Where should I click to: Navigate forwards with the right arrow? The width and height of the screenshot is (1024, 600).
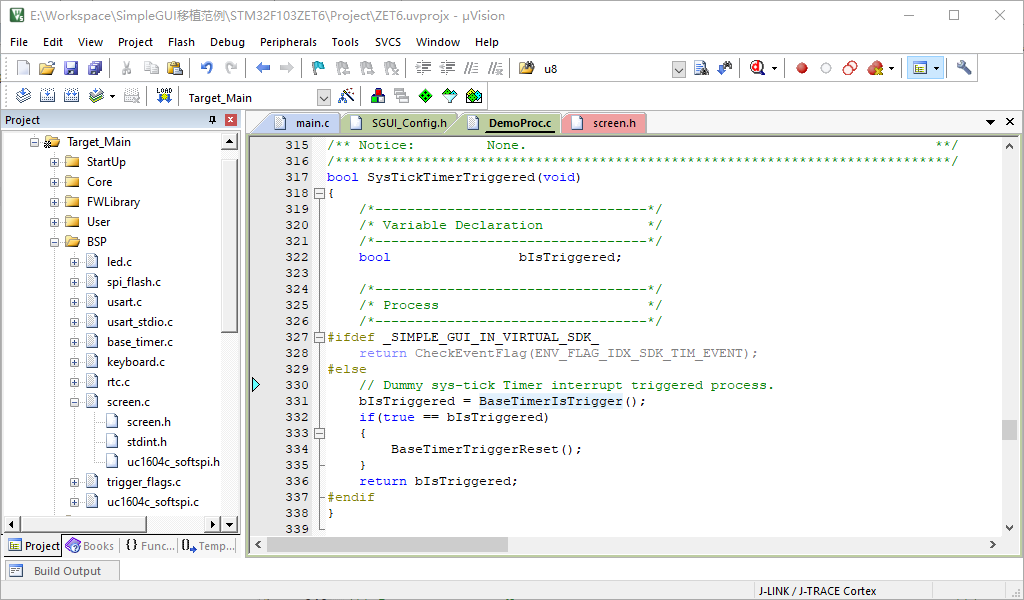click(286, 68)
